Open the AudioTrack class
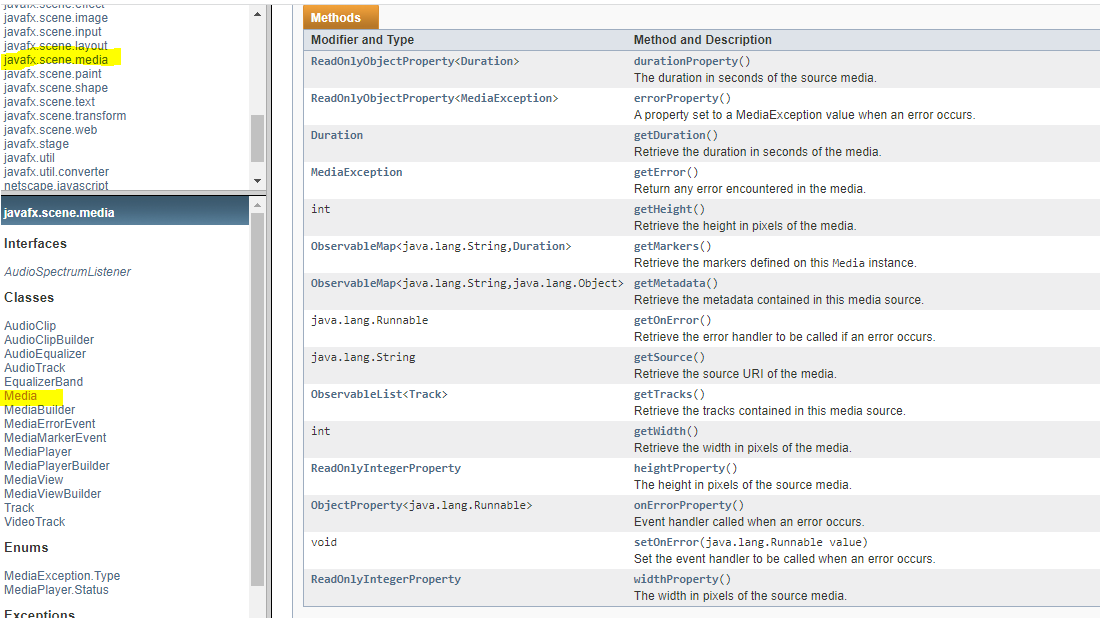 (x=35, y=368)
